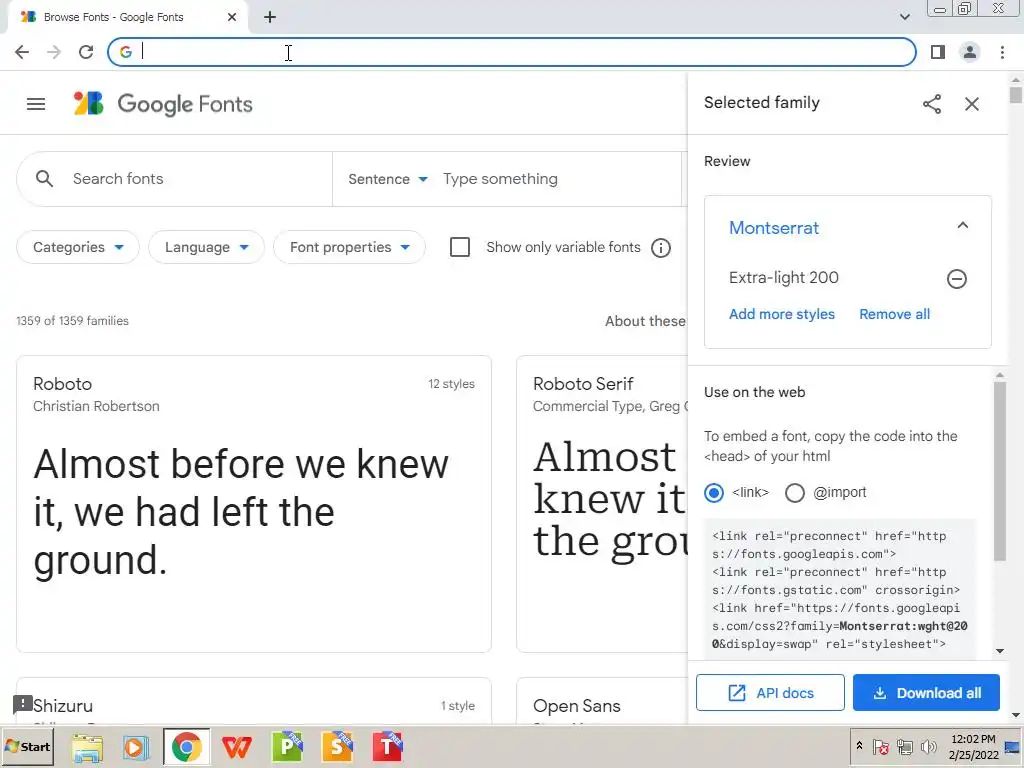
Task: Focus the browser address bar
Action: click(512, 52)
